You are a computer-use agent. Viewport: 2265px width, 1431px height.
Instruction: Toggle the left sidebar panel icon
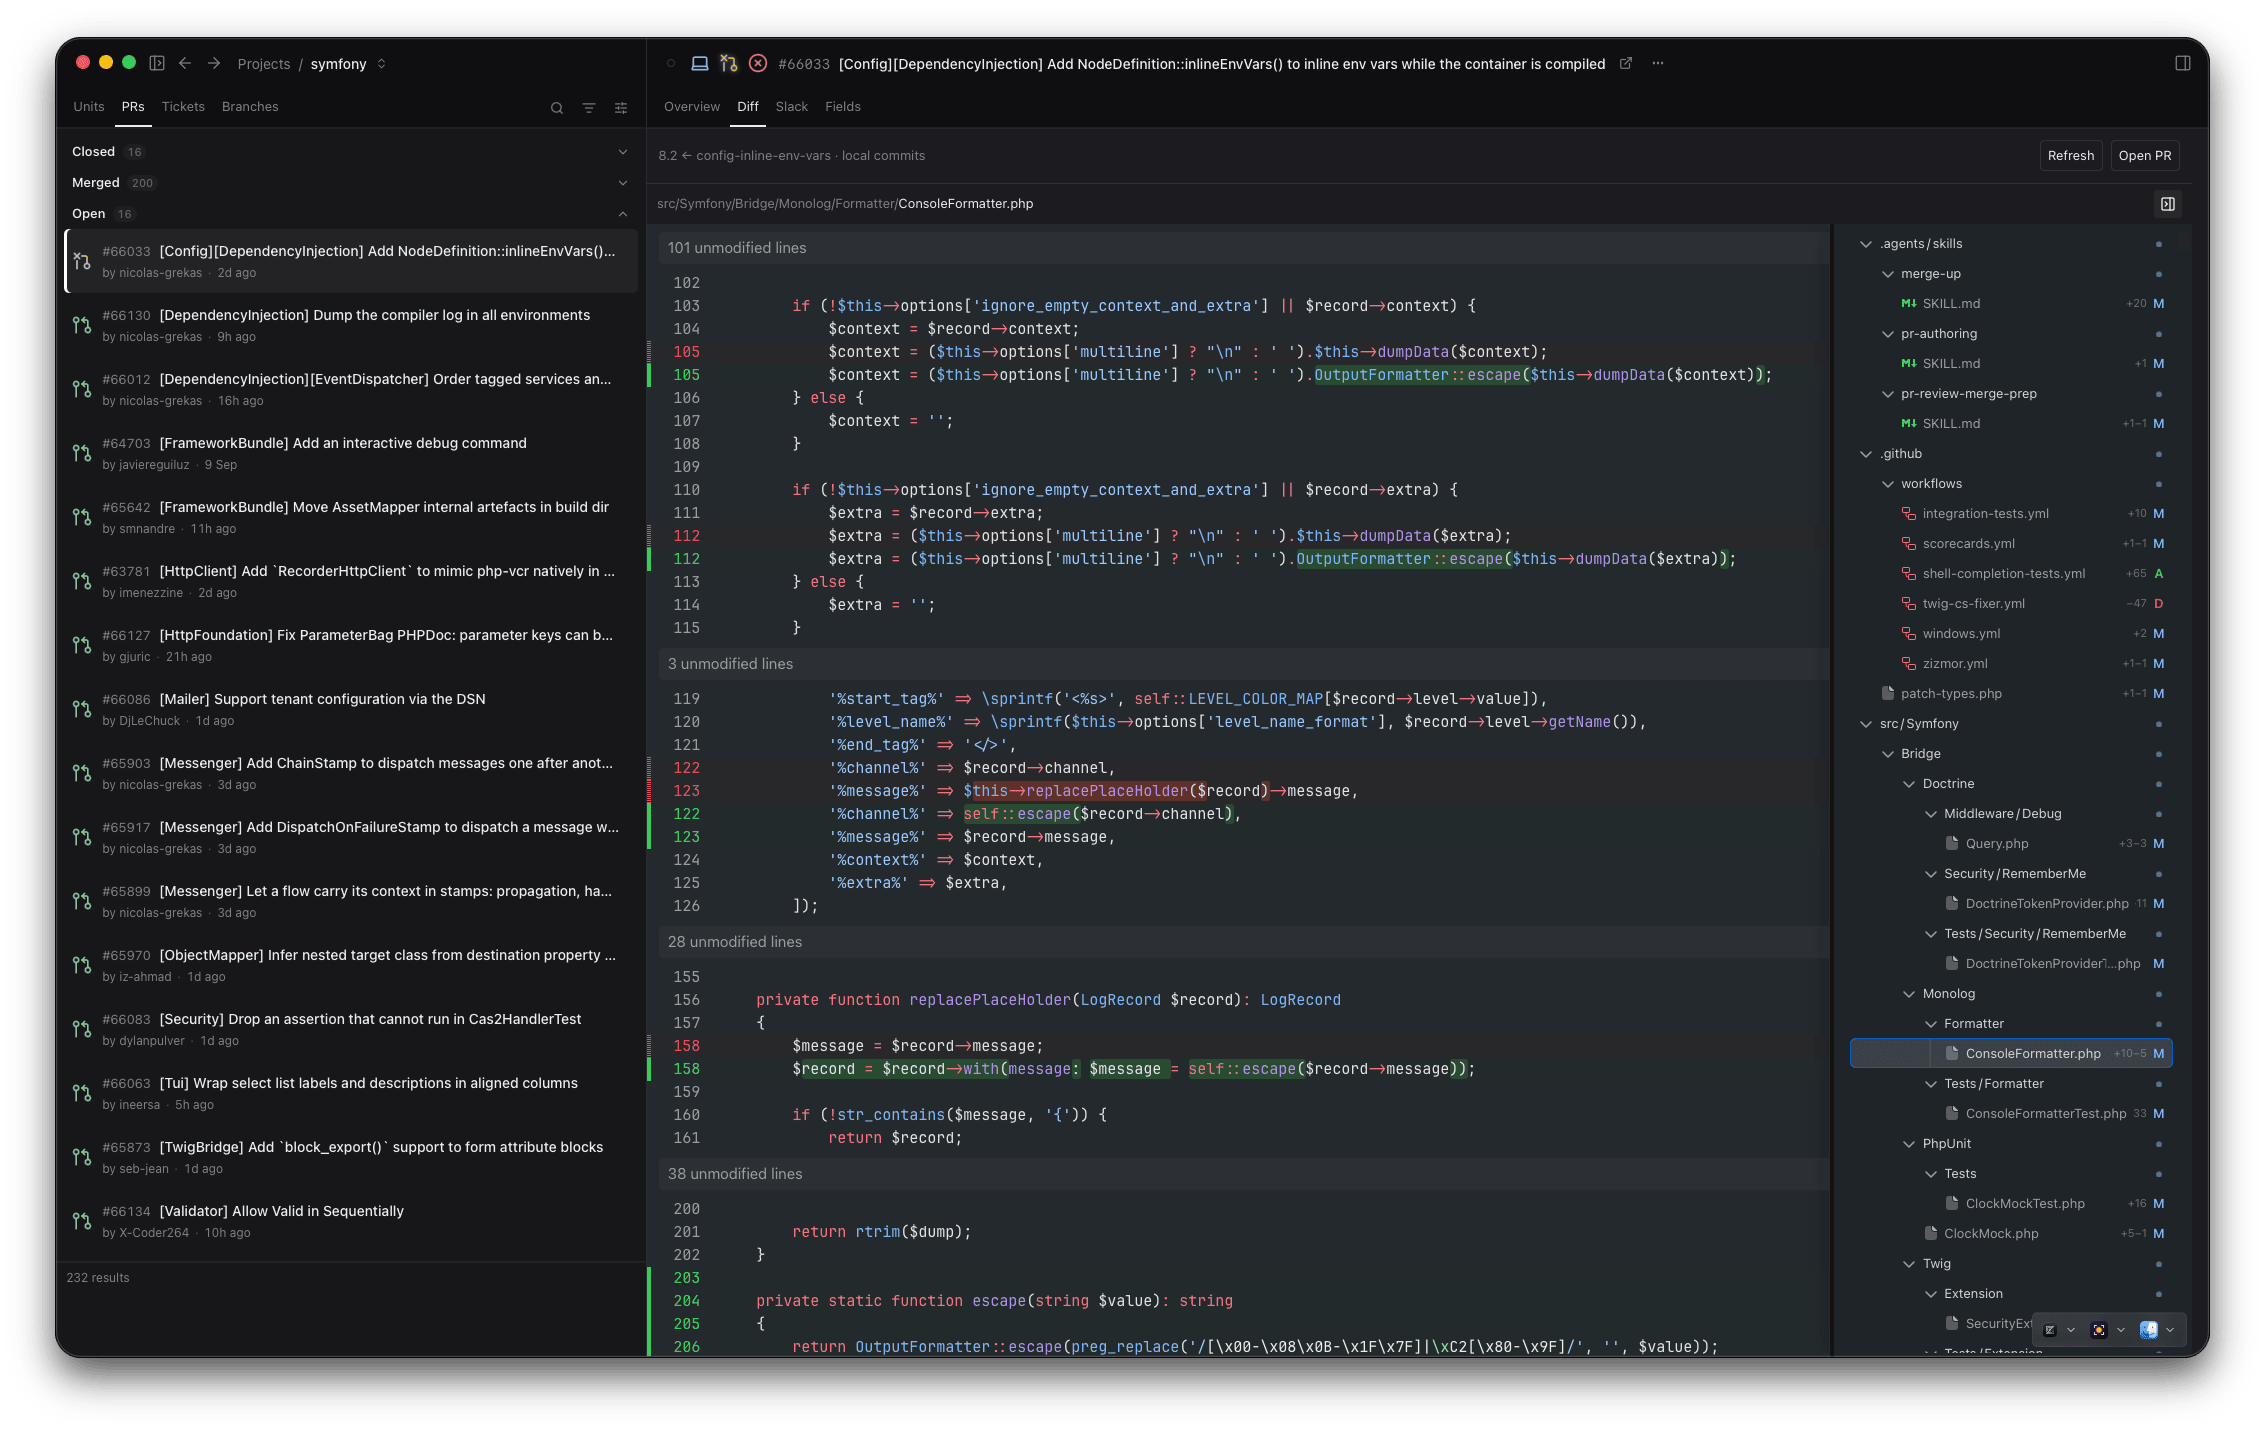(157, 63)
